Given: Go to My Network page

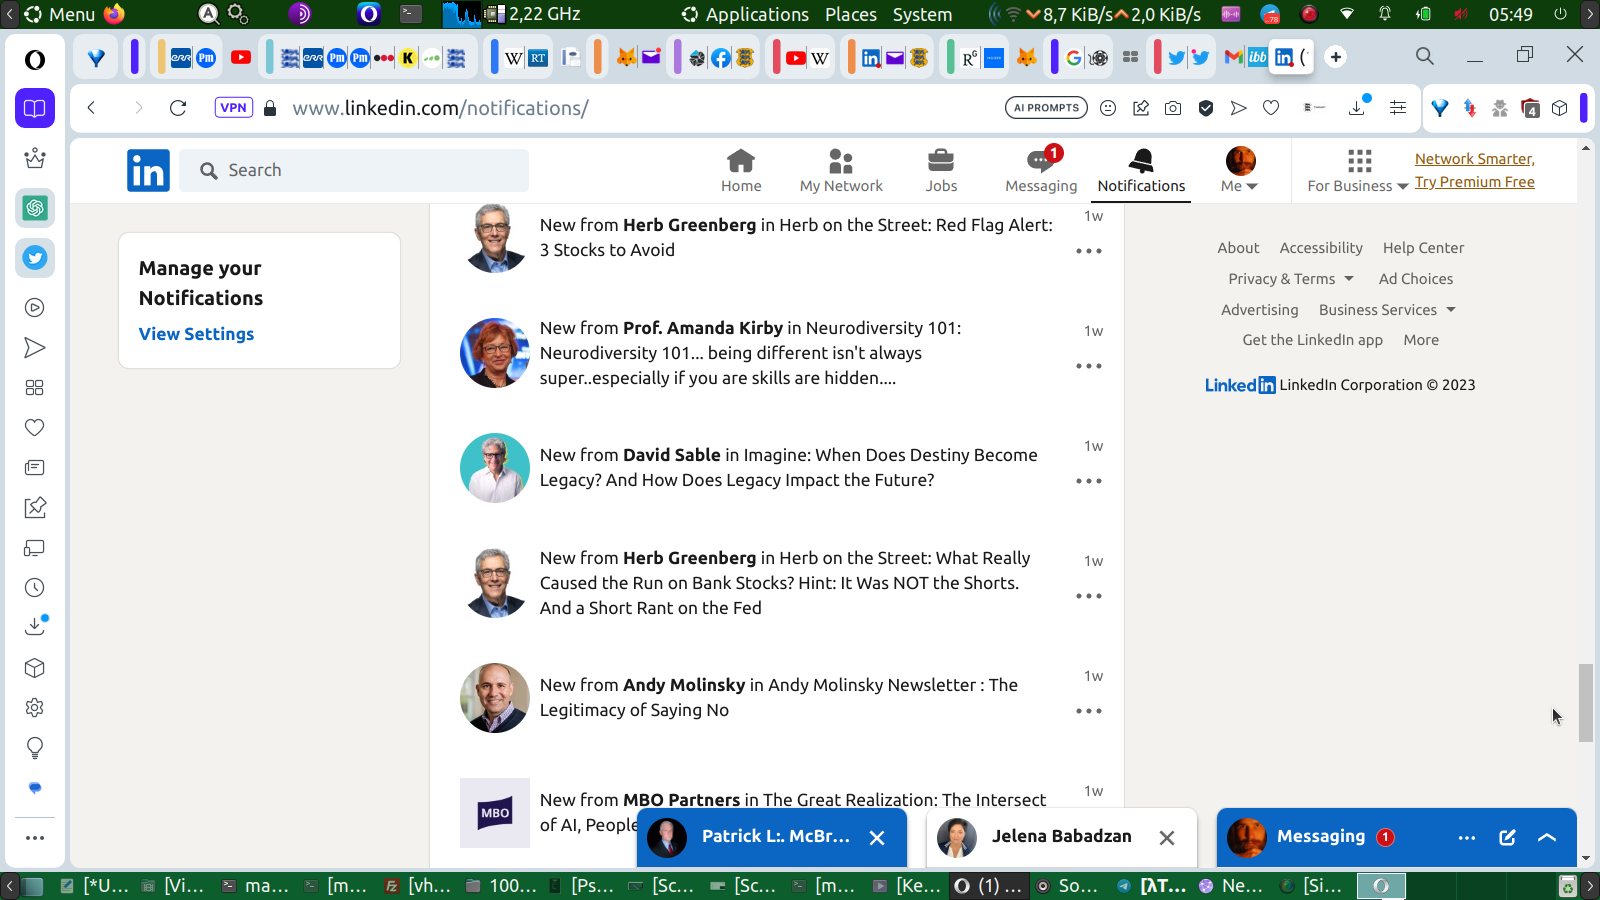Looking at the screenshot, I should (841, 171).
